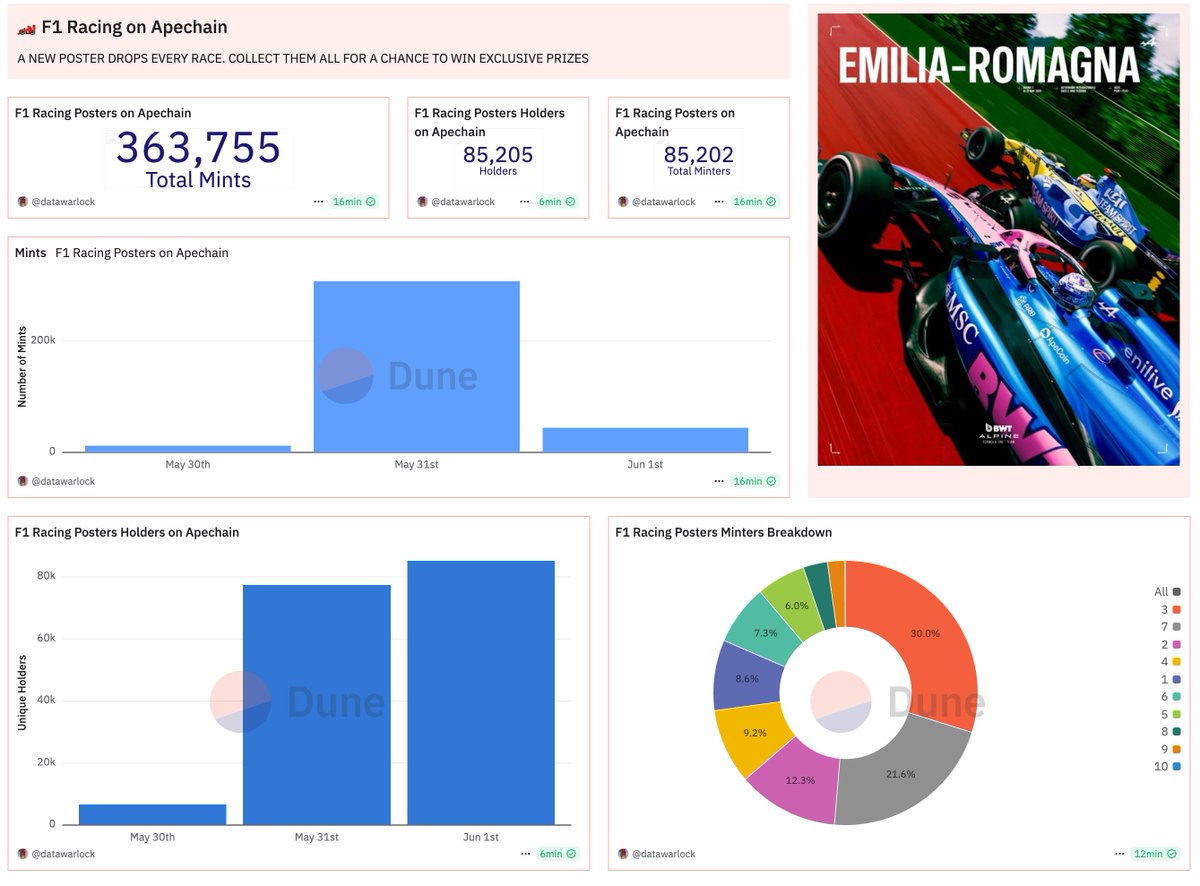
Task: Click May 30th bar in Mints chart
Action: coord(188,449)
